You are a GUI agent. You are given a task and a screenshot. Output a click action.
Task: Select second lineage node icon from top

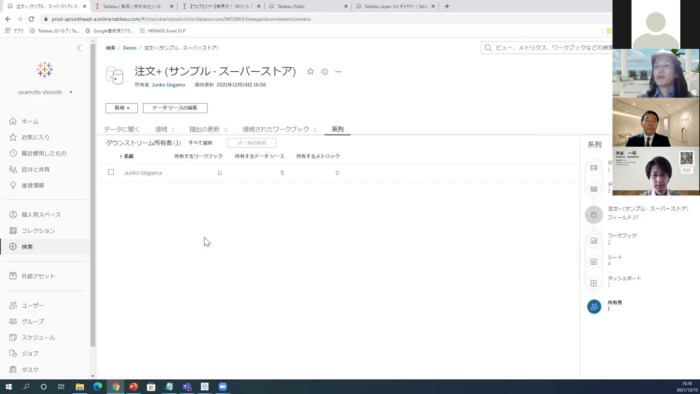(x=594, y=189)
